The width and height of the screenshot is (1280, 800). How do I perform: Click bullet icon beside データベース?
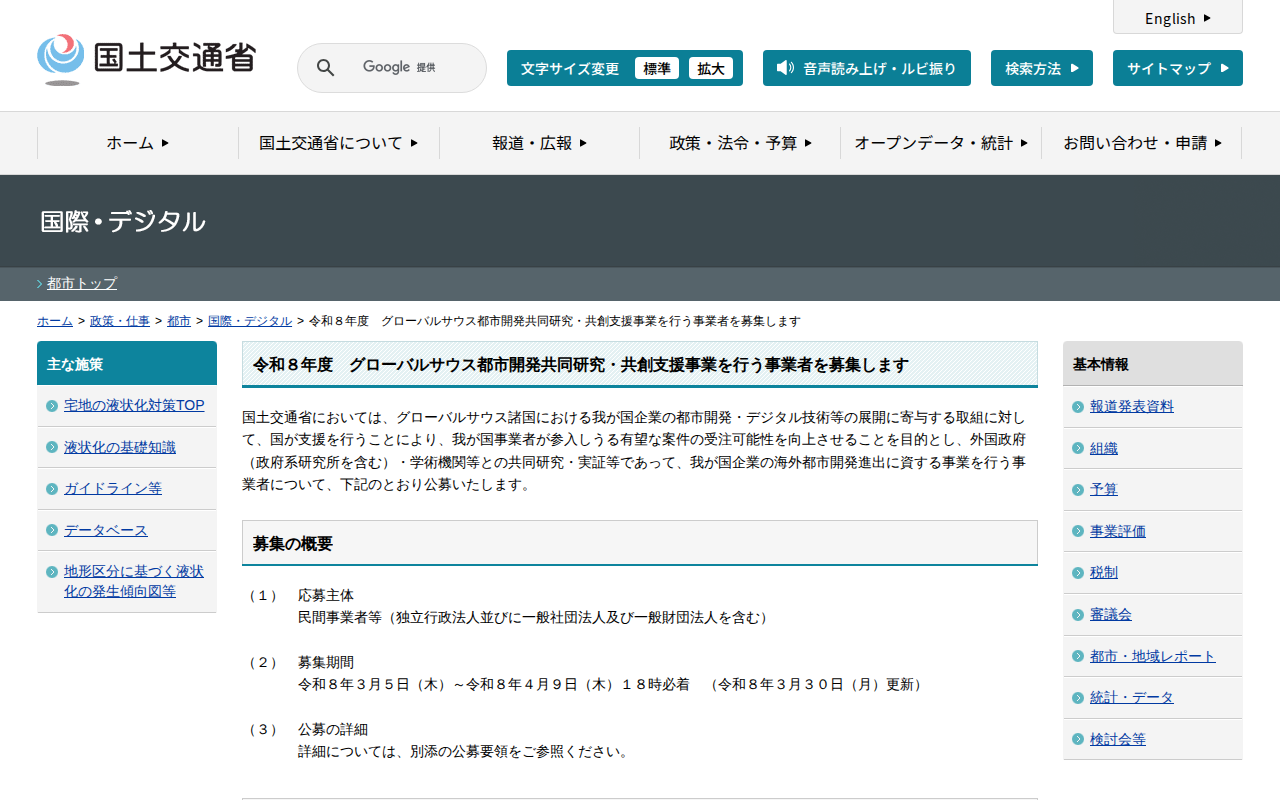click(52, 531)
